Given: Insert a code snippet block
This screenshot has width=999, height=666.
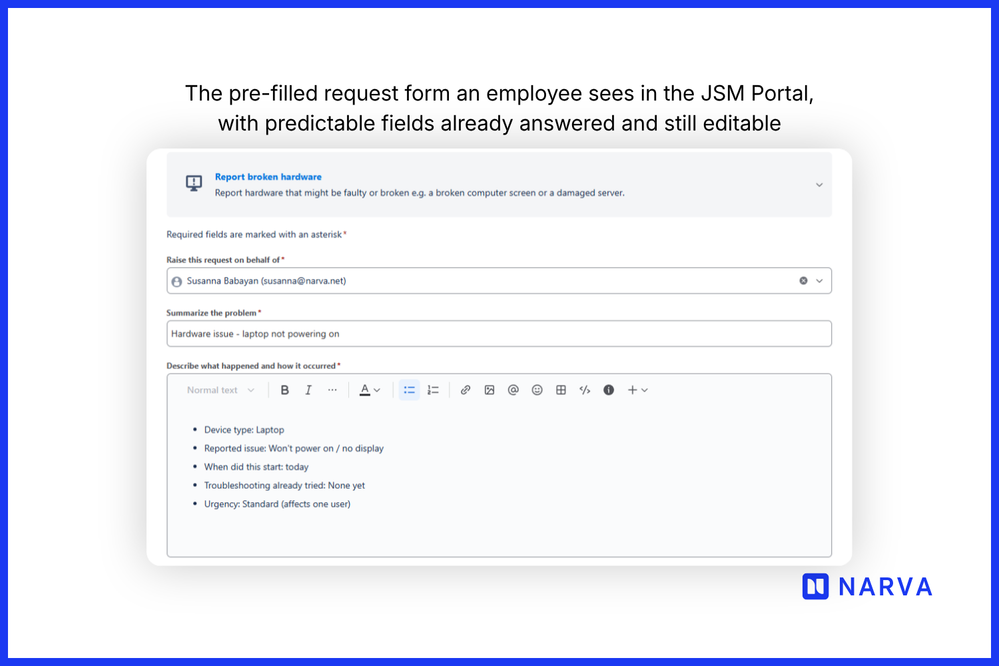Looking at the screenshot, I should click(x=585, y=390).
